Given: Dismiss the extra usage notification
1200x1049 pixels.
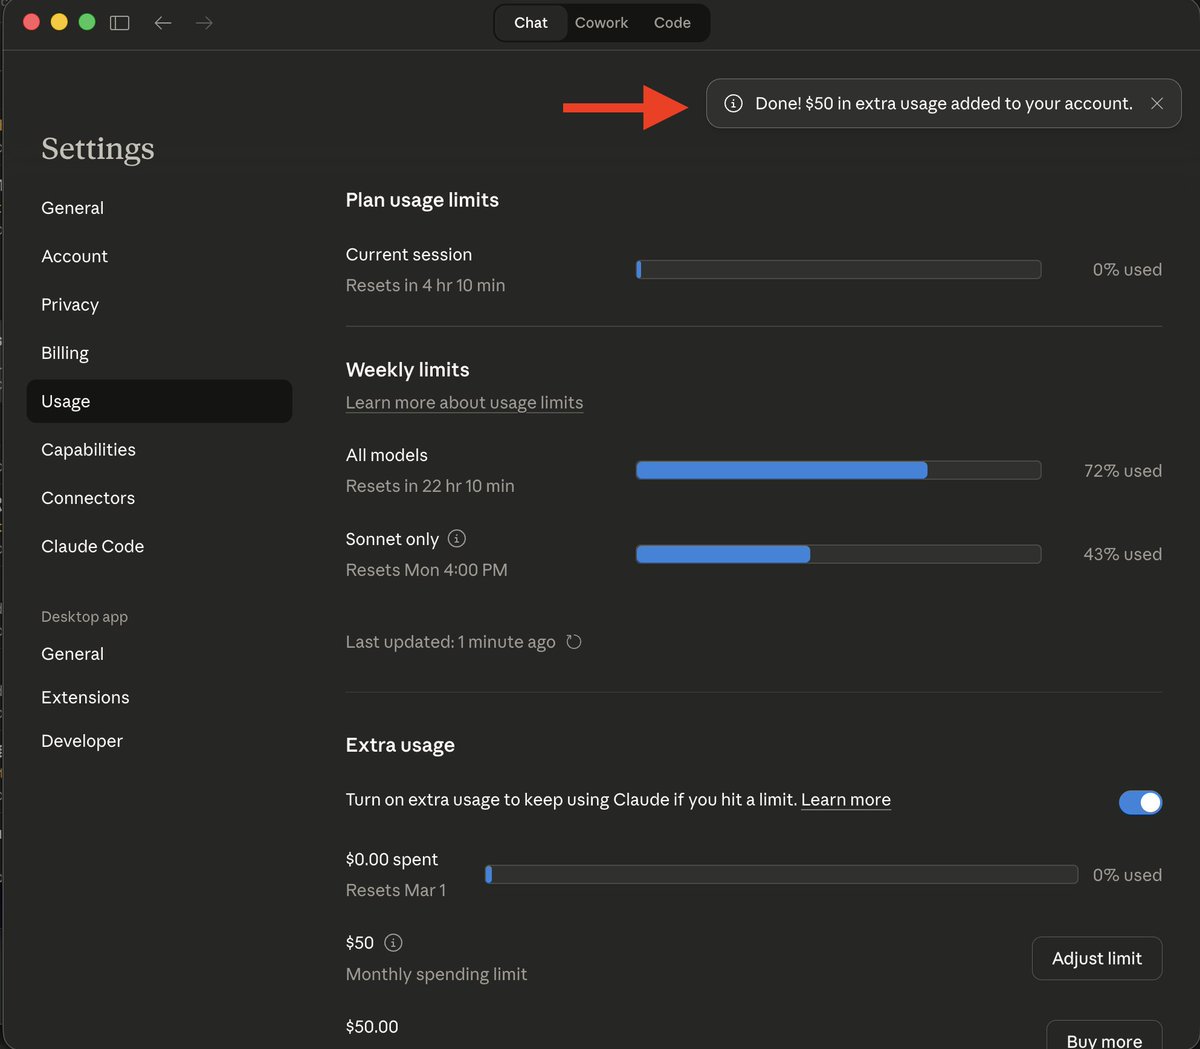Looking at the screenshot, I should coord(1157,103).
